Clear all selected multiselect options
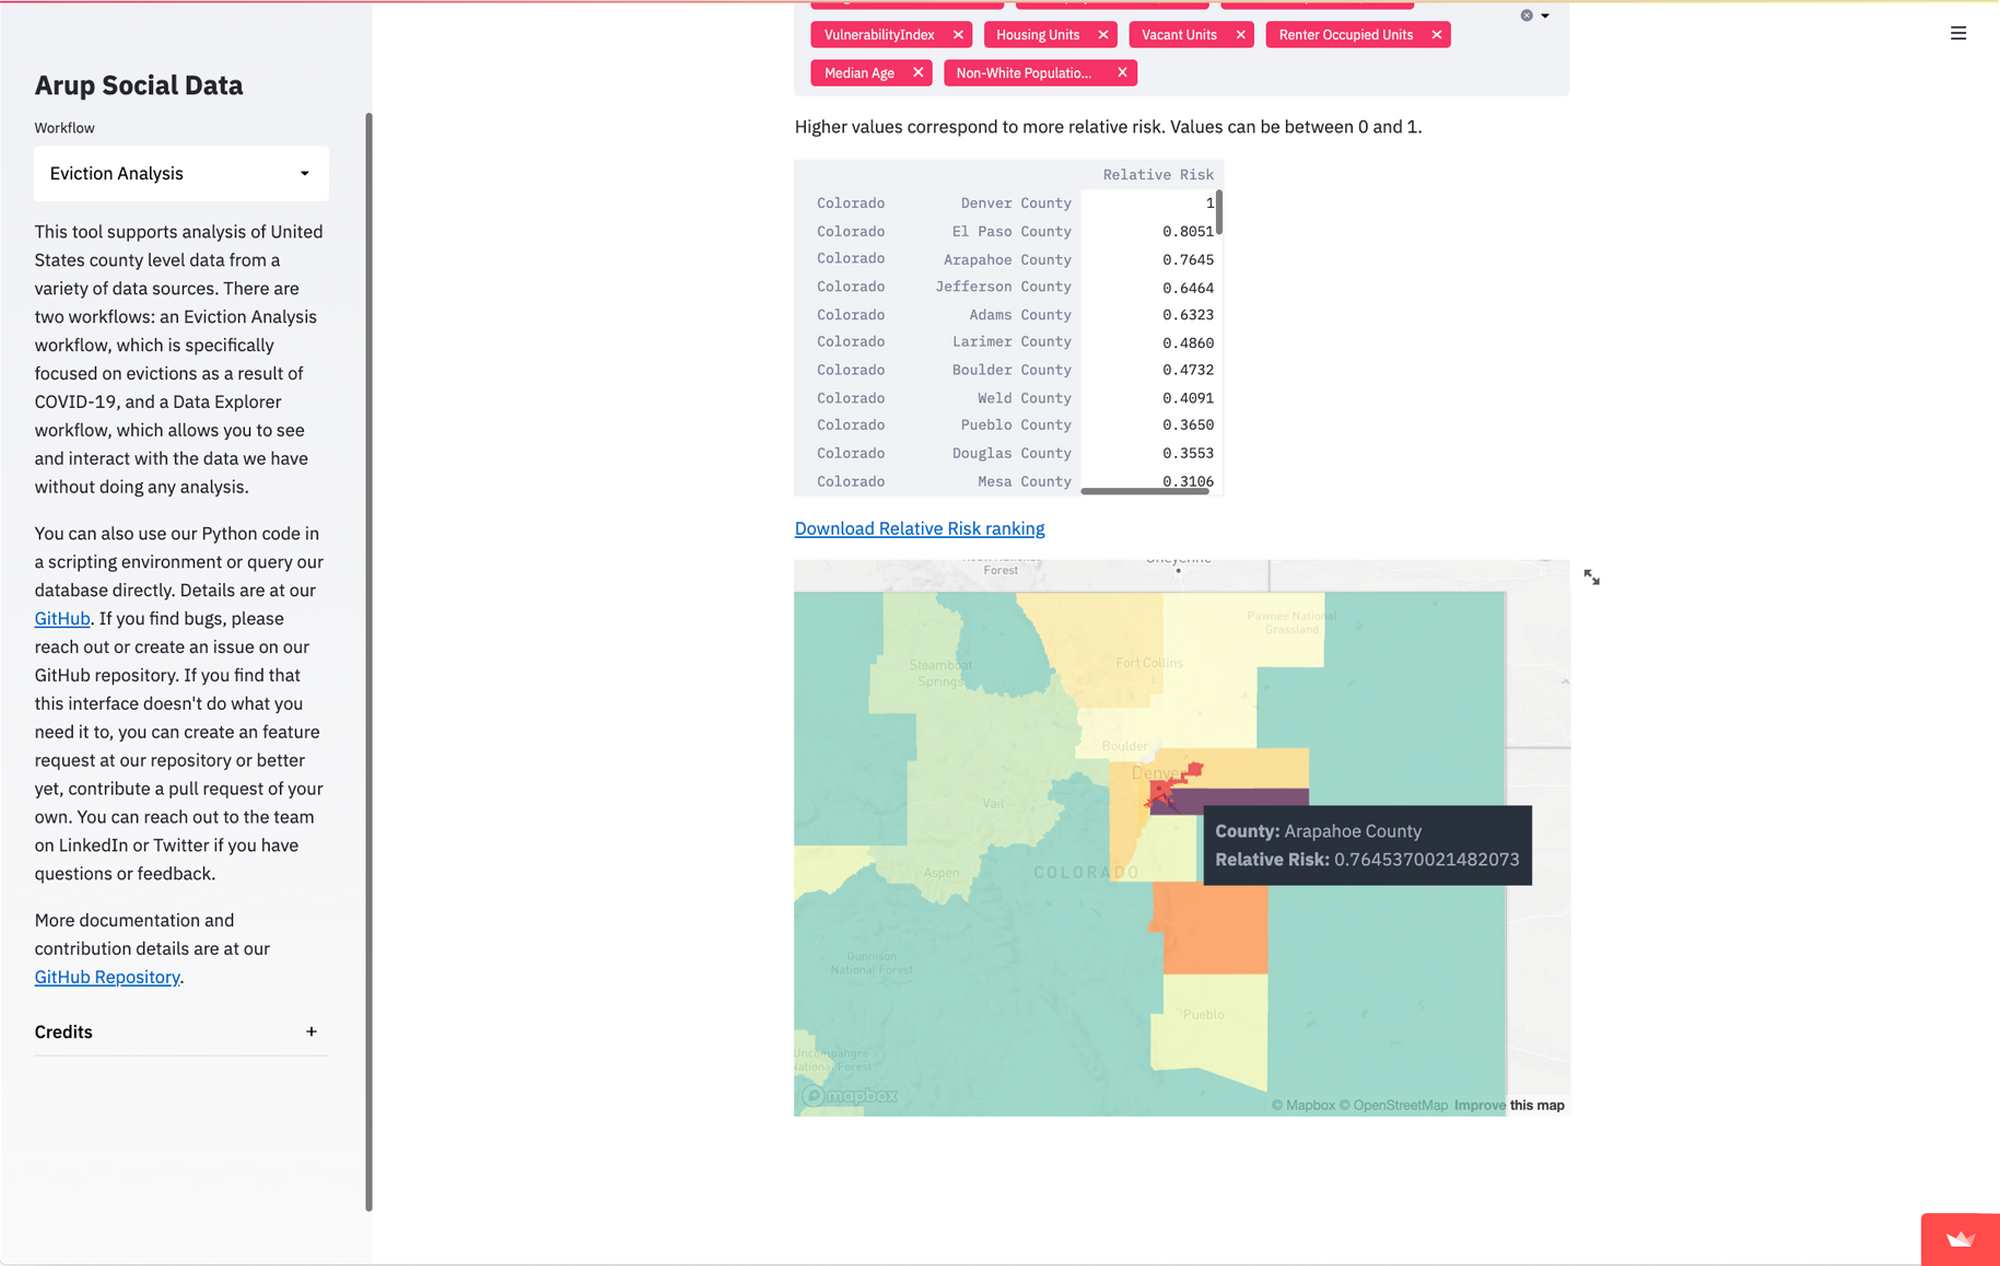The width and height of the screenshot is (2000, 1266). 1526,16
